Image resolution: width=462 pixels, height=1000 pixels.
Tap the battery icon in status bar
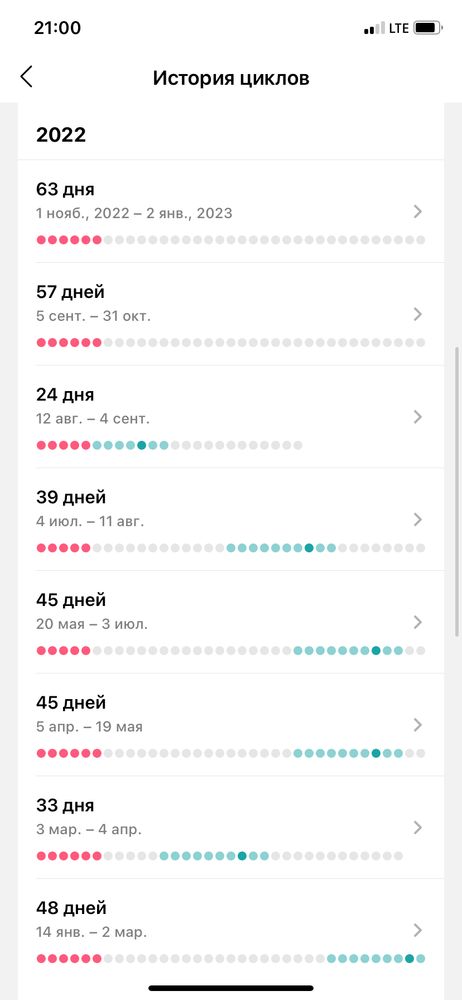pos(428,28)
